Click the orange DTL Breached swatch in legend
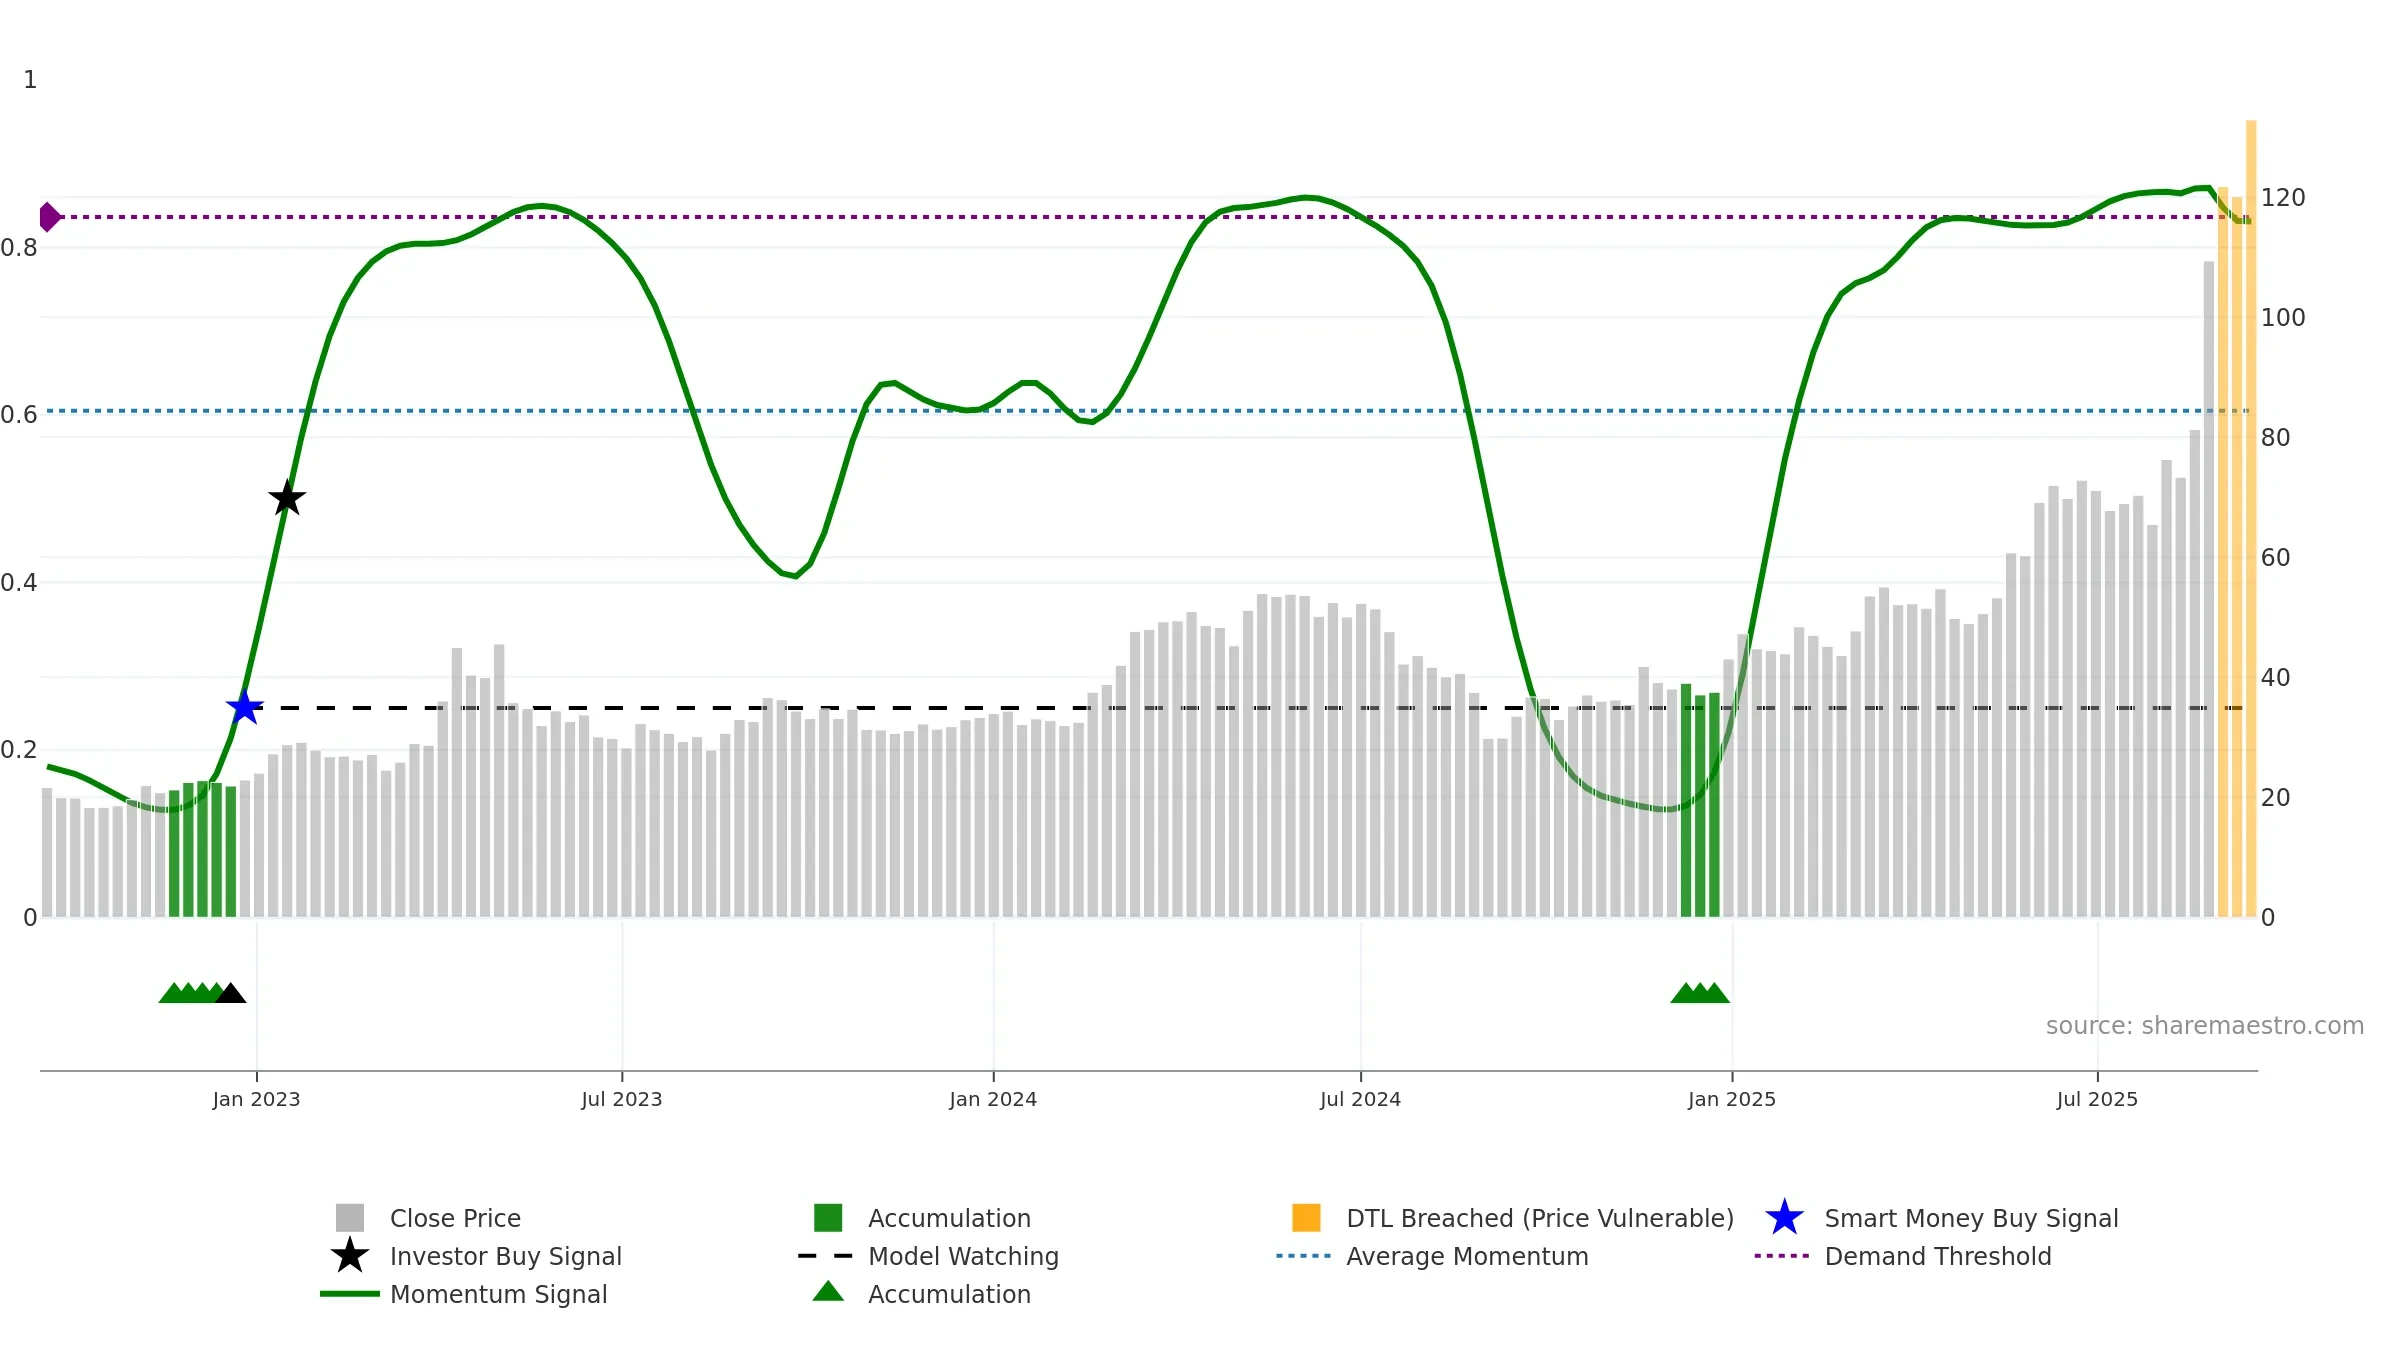The height and width of the screenshot is (1350, 2400). coord(1306,1218)
